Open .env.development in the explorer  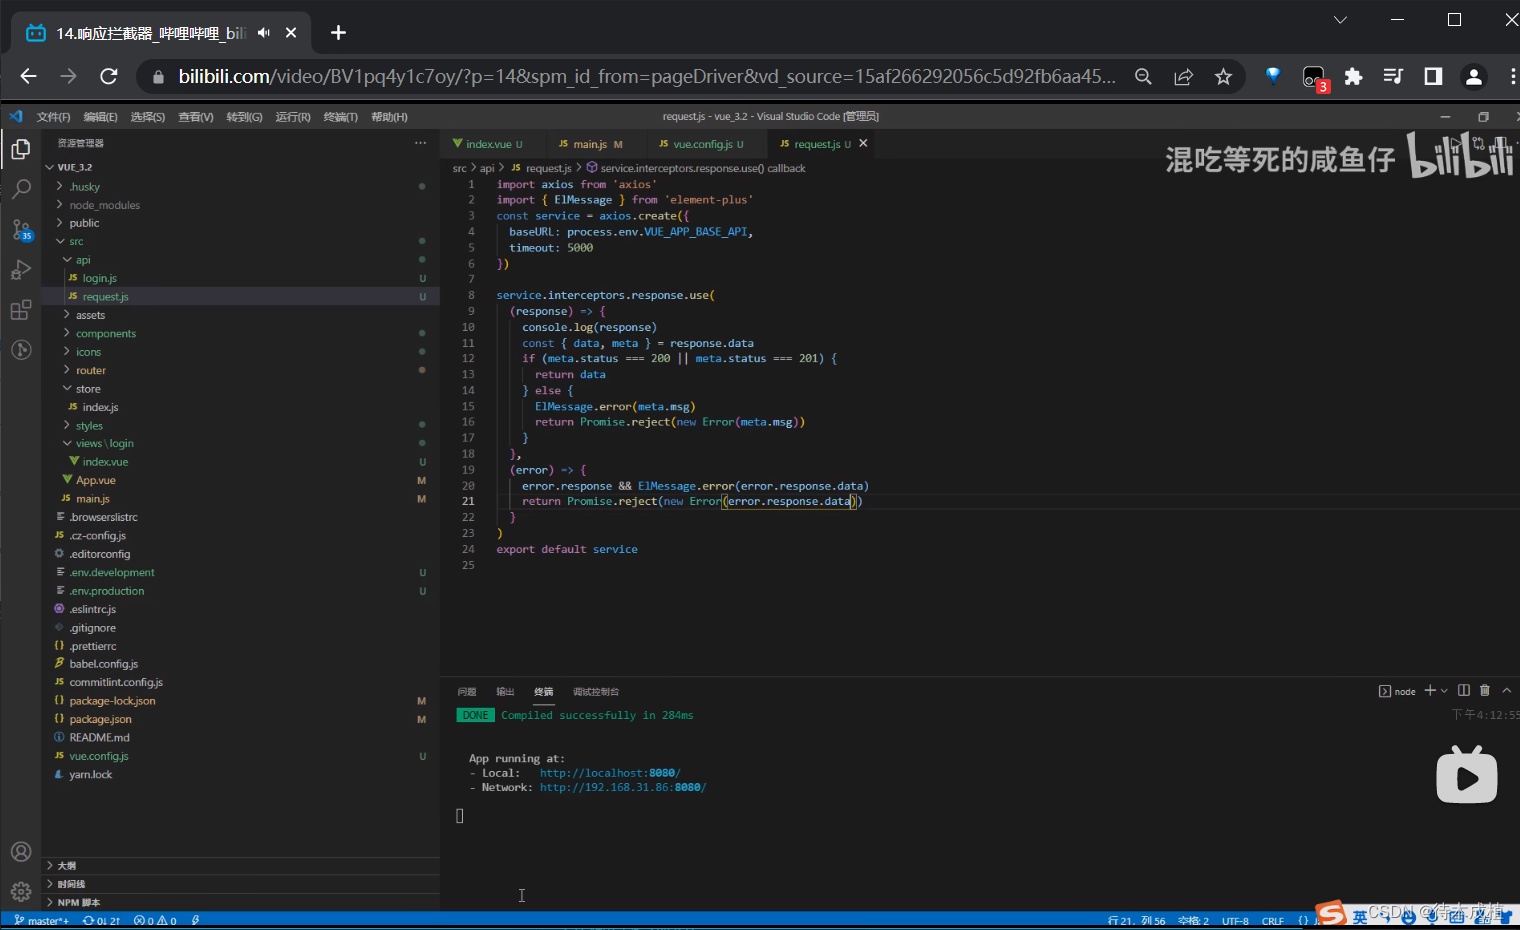[x=111, y=573]
